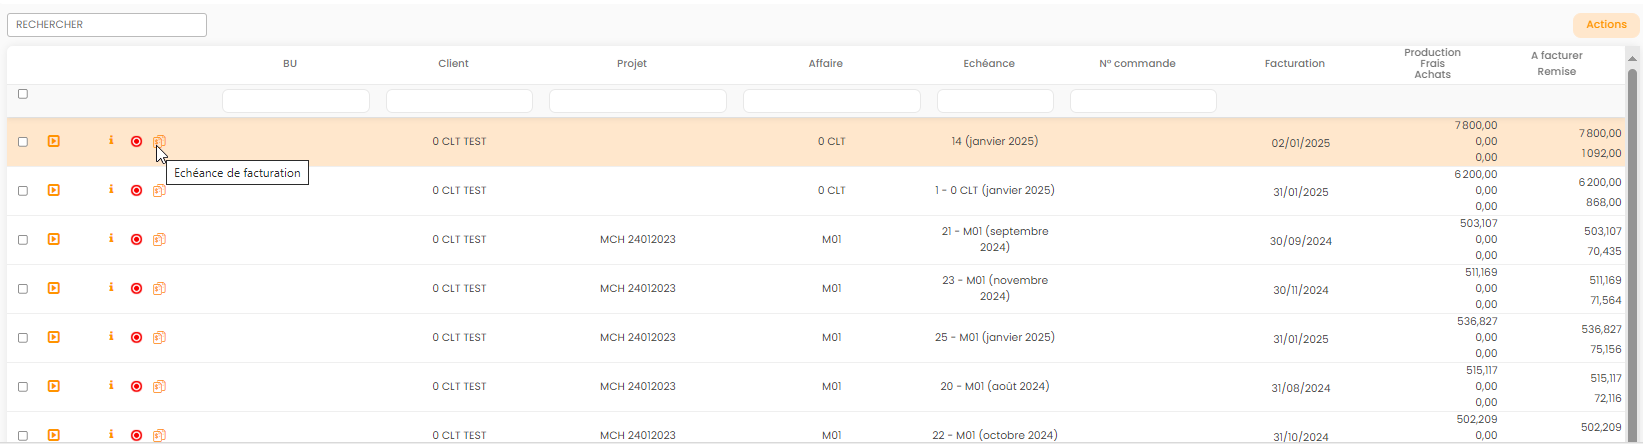Viewport: 1643px width, 444px height.
Task: Click info icon on 1 - 0 CLT janvier row
Action: [111, 190]
